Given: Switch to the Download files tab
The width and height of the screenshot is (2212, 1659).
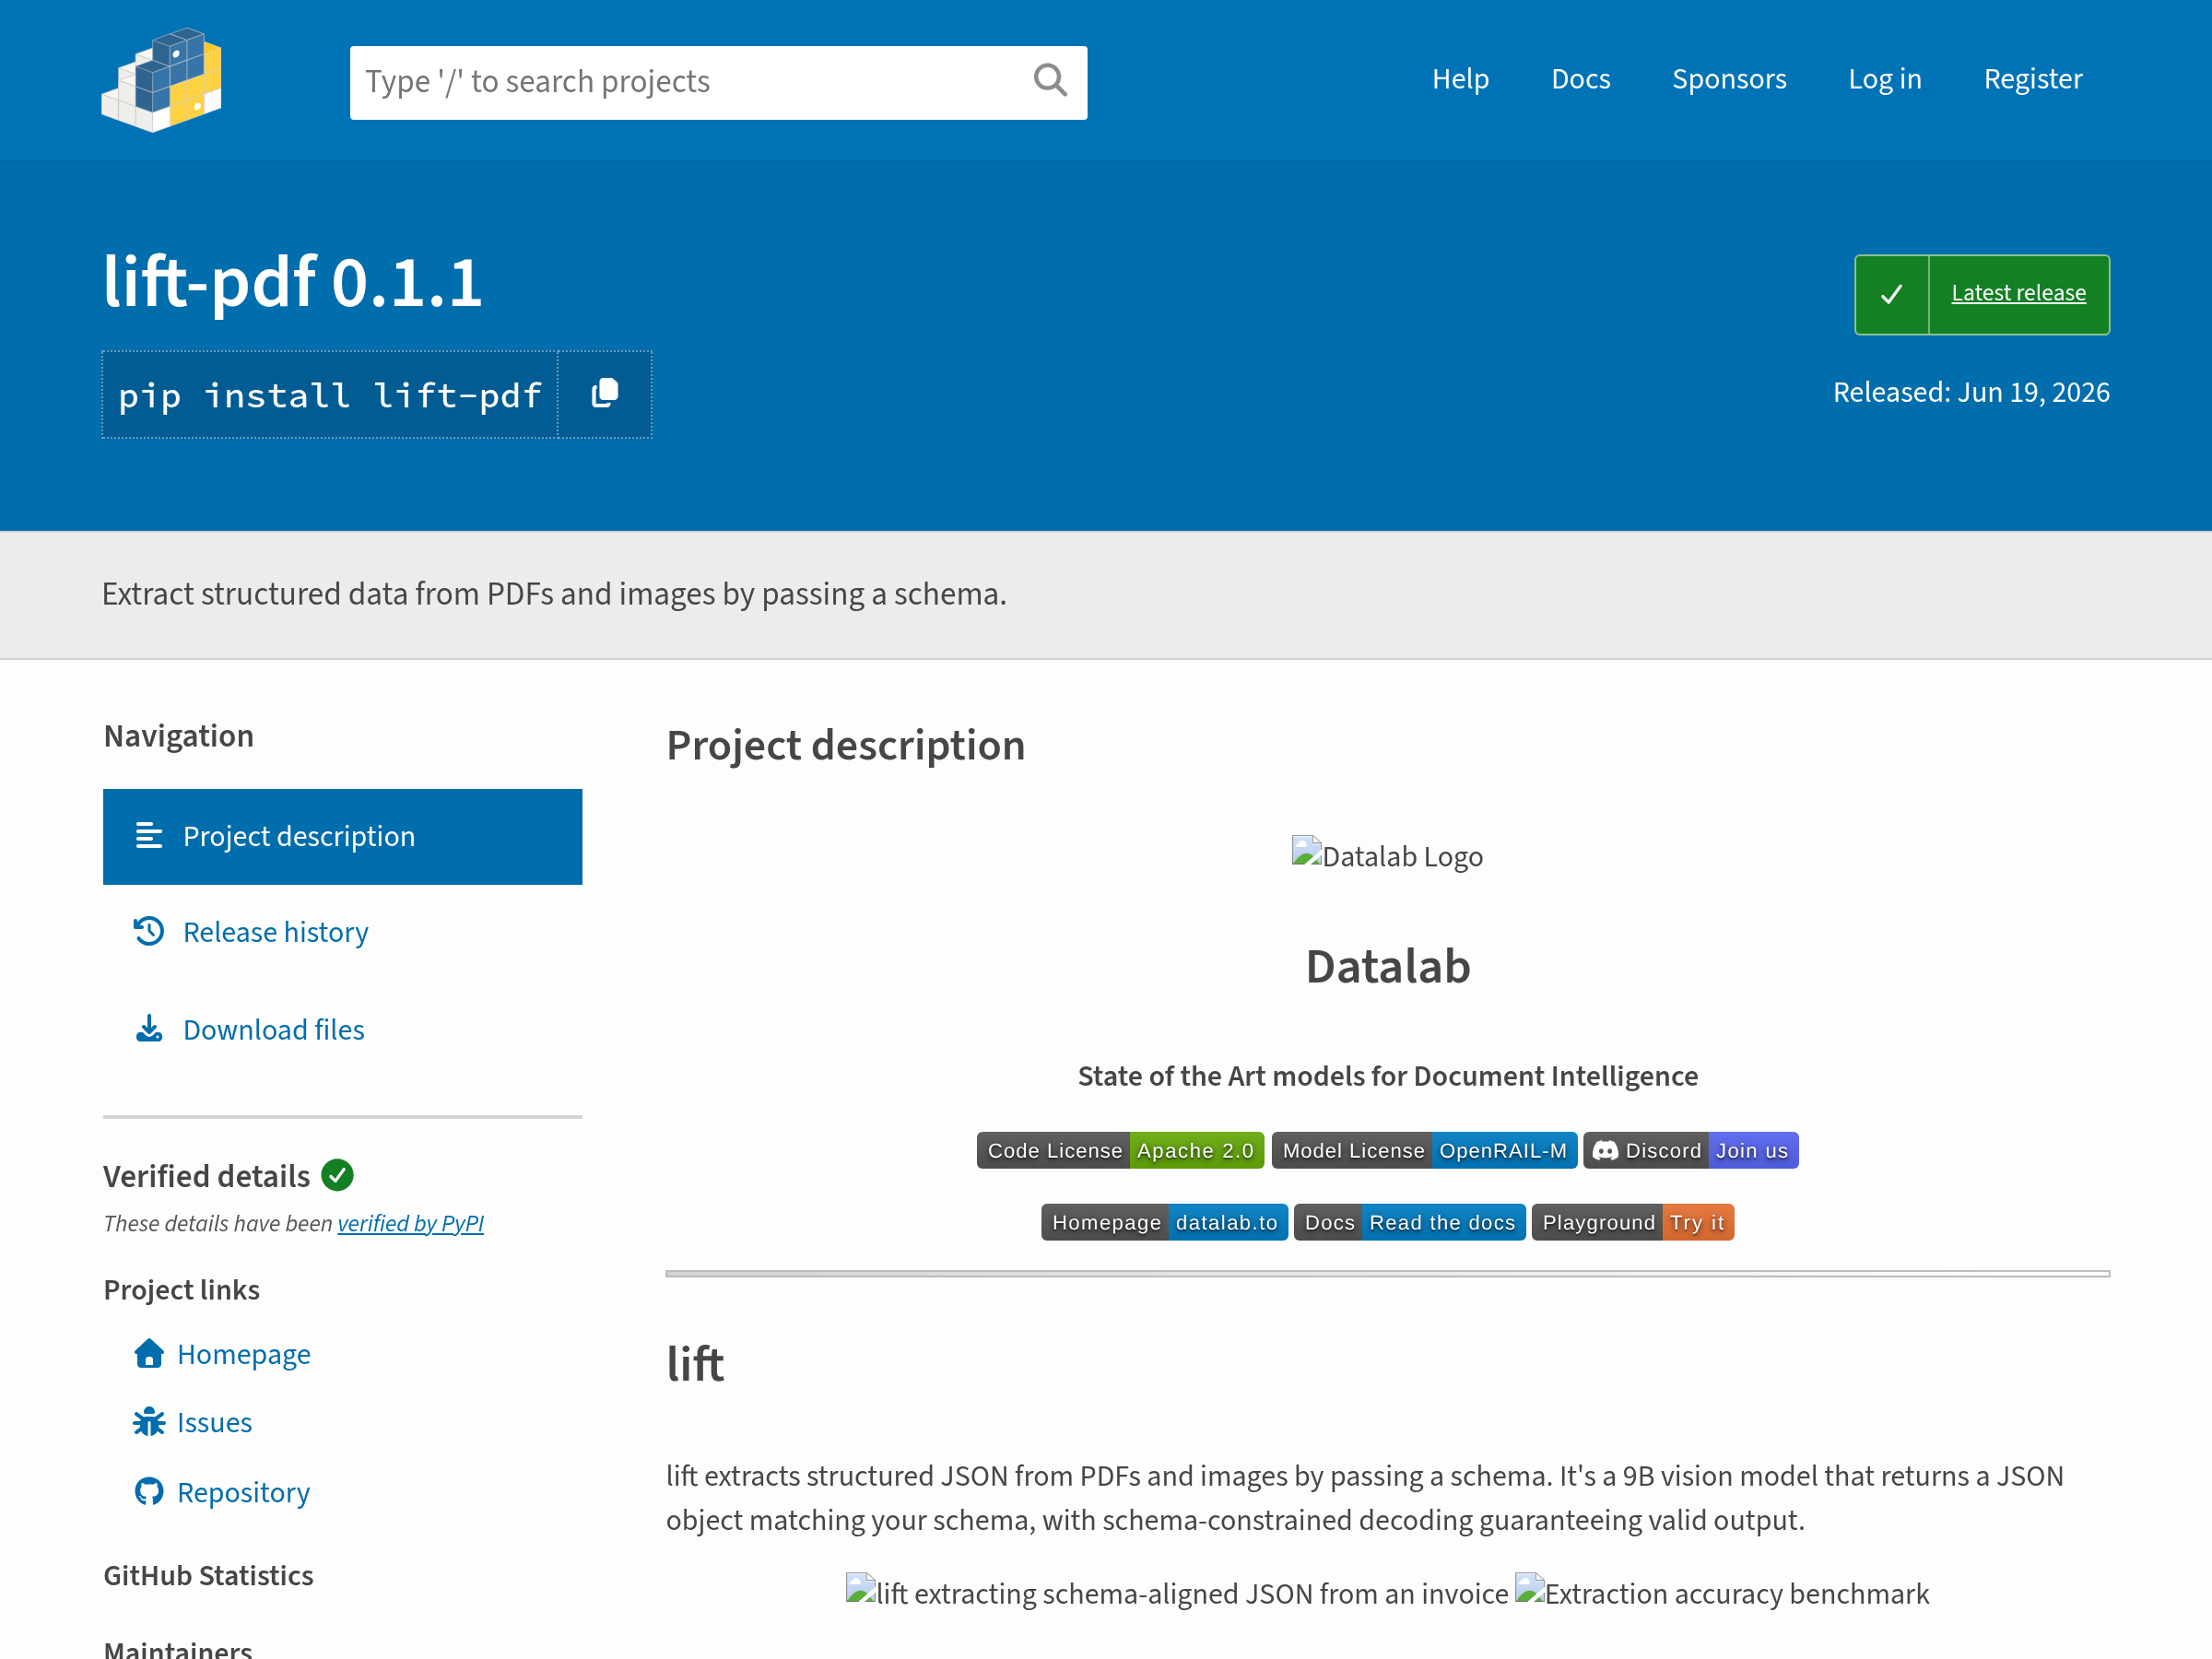Looking at the screenshot, I should [x=342, y=1029].
